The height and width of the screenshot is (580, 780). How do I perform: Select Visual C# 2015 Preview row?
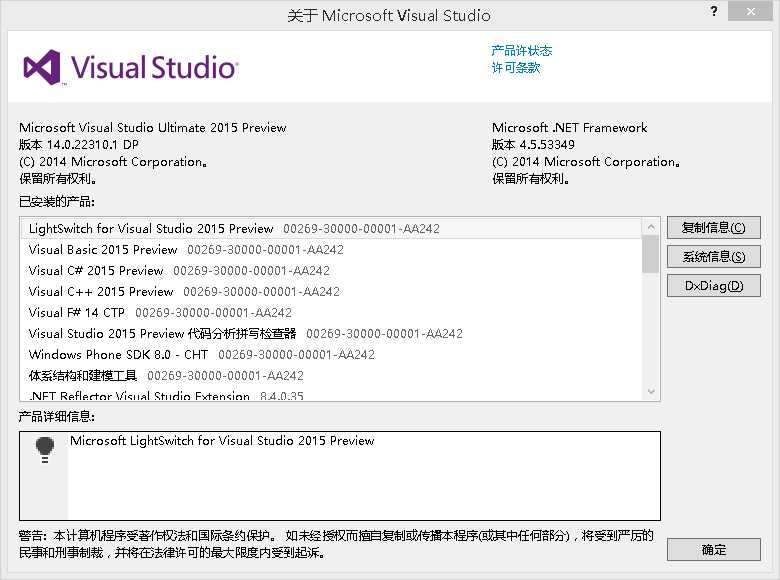[x=331, y=270]
